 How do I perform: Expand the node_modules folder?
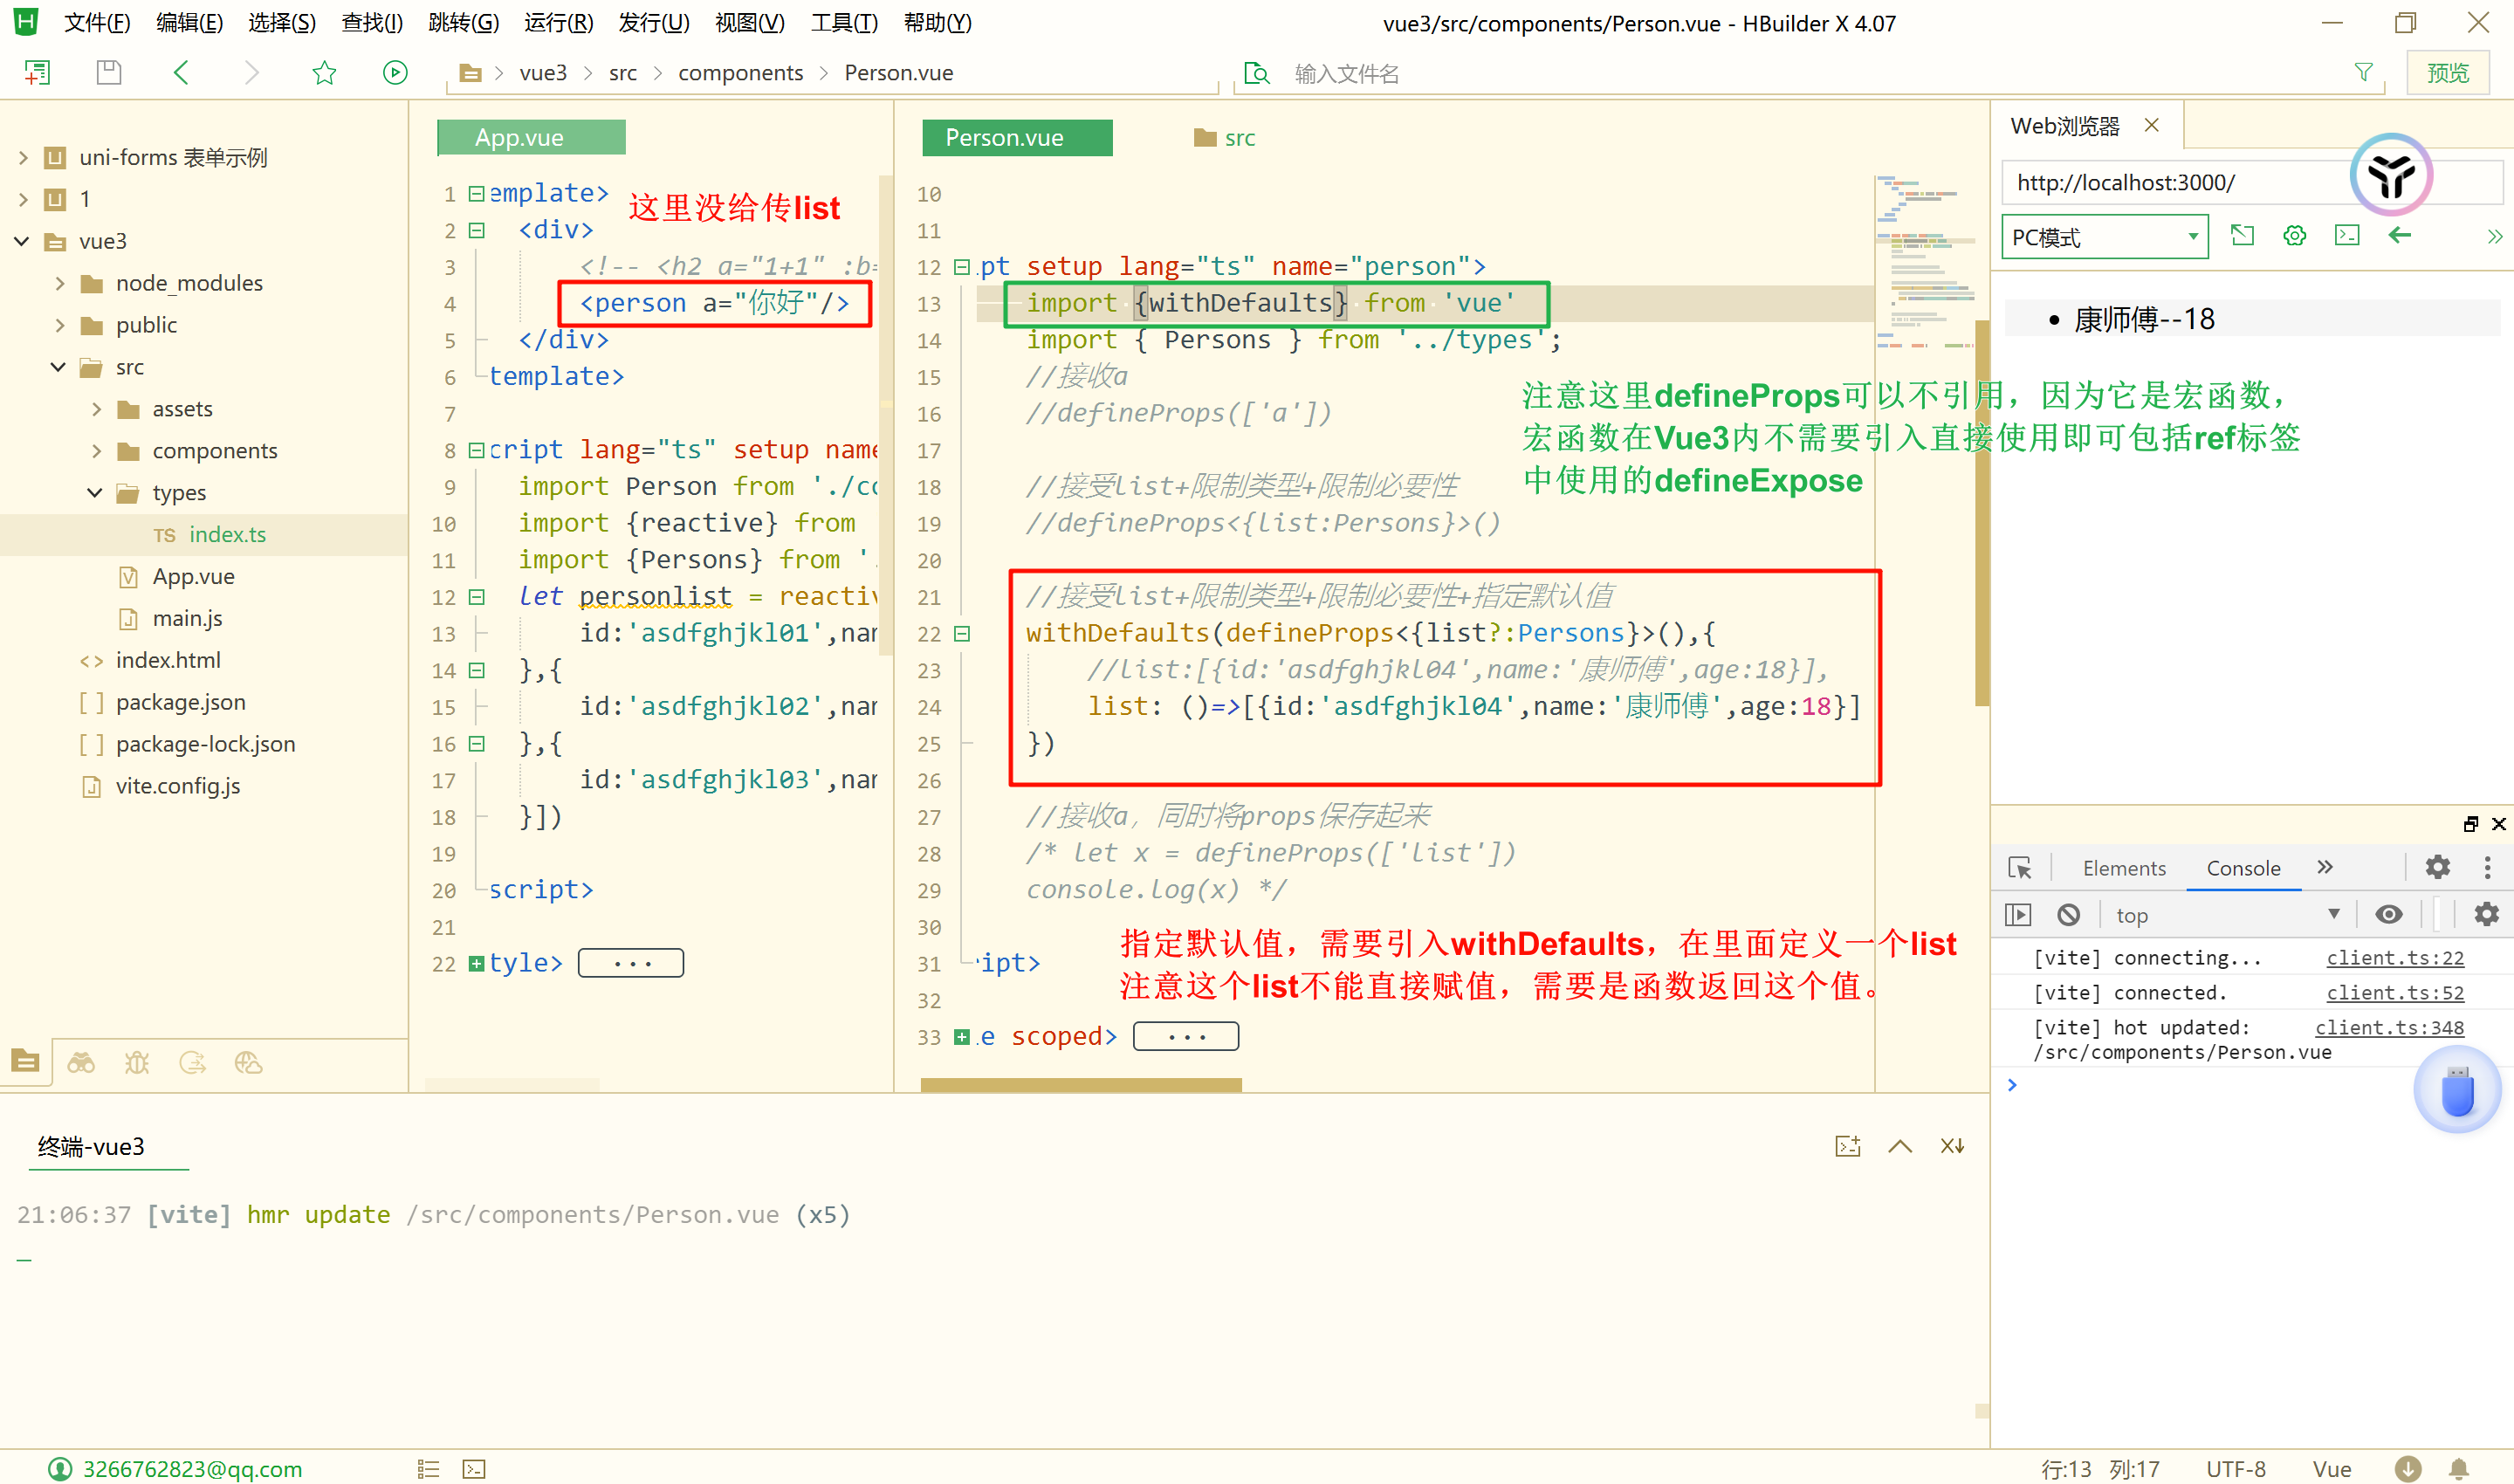60,283
